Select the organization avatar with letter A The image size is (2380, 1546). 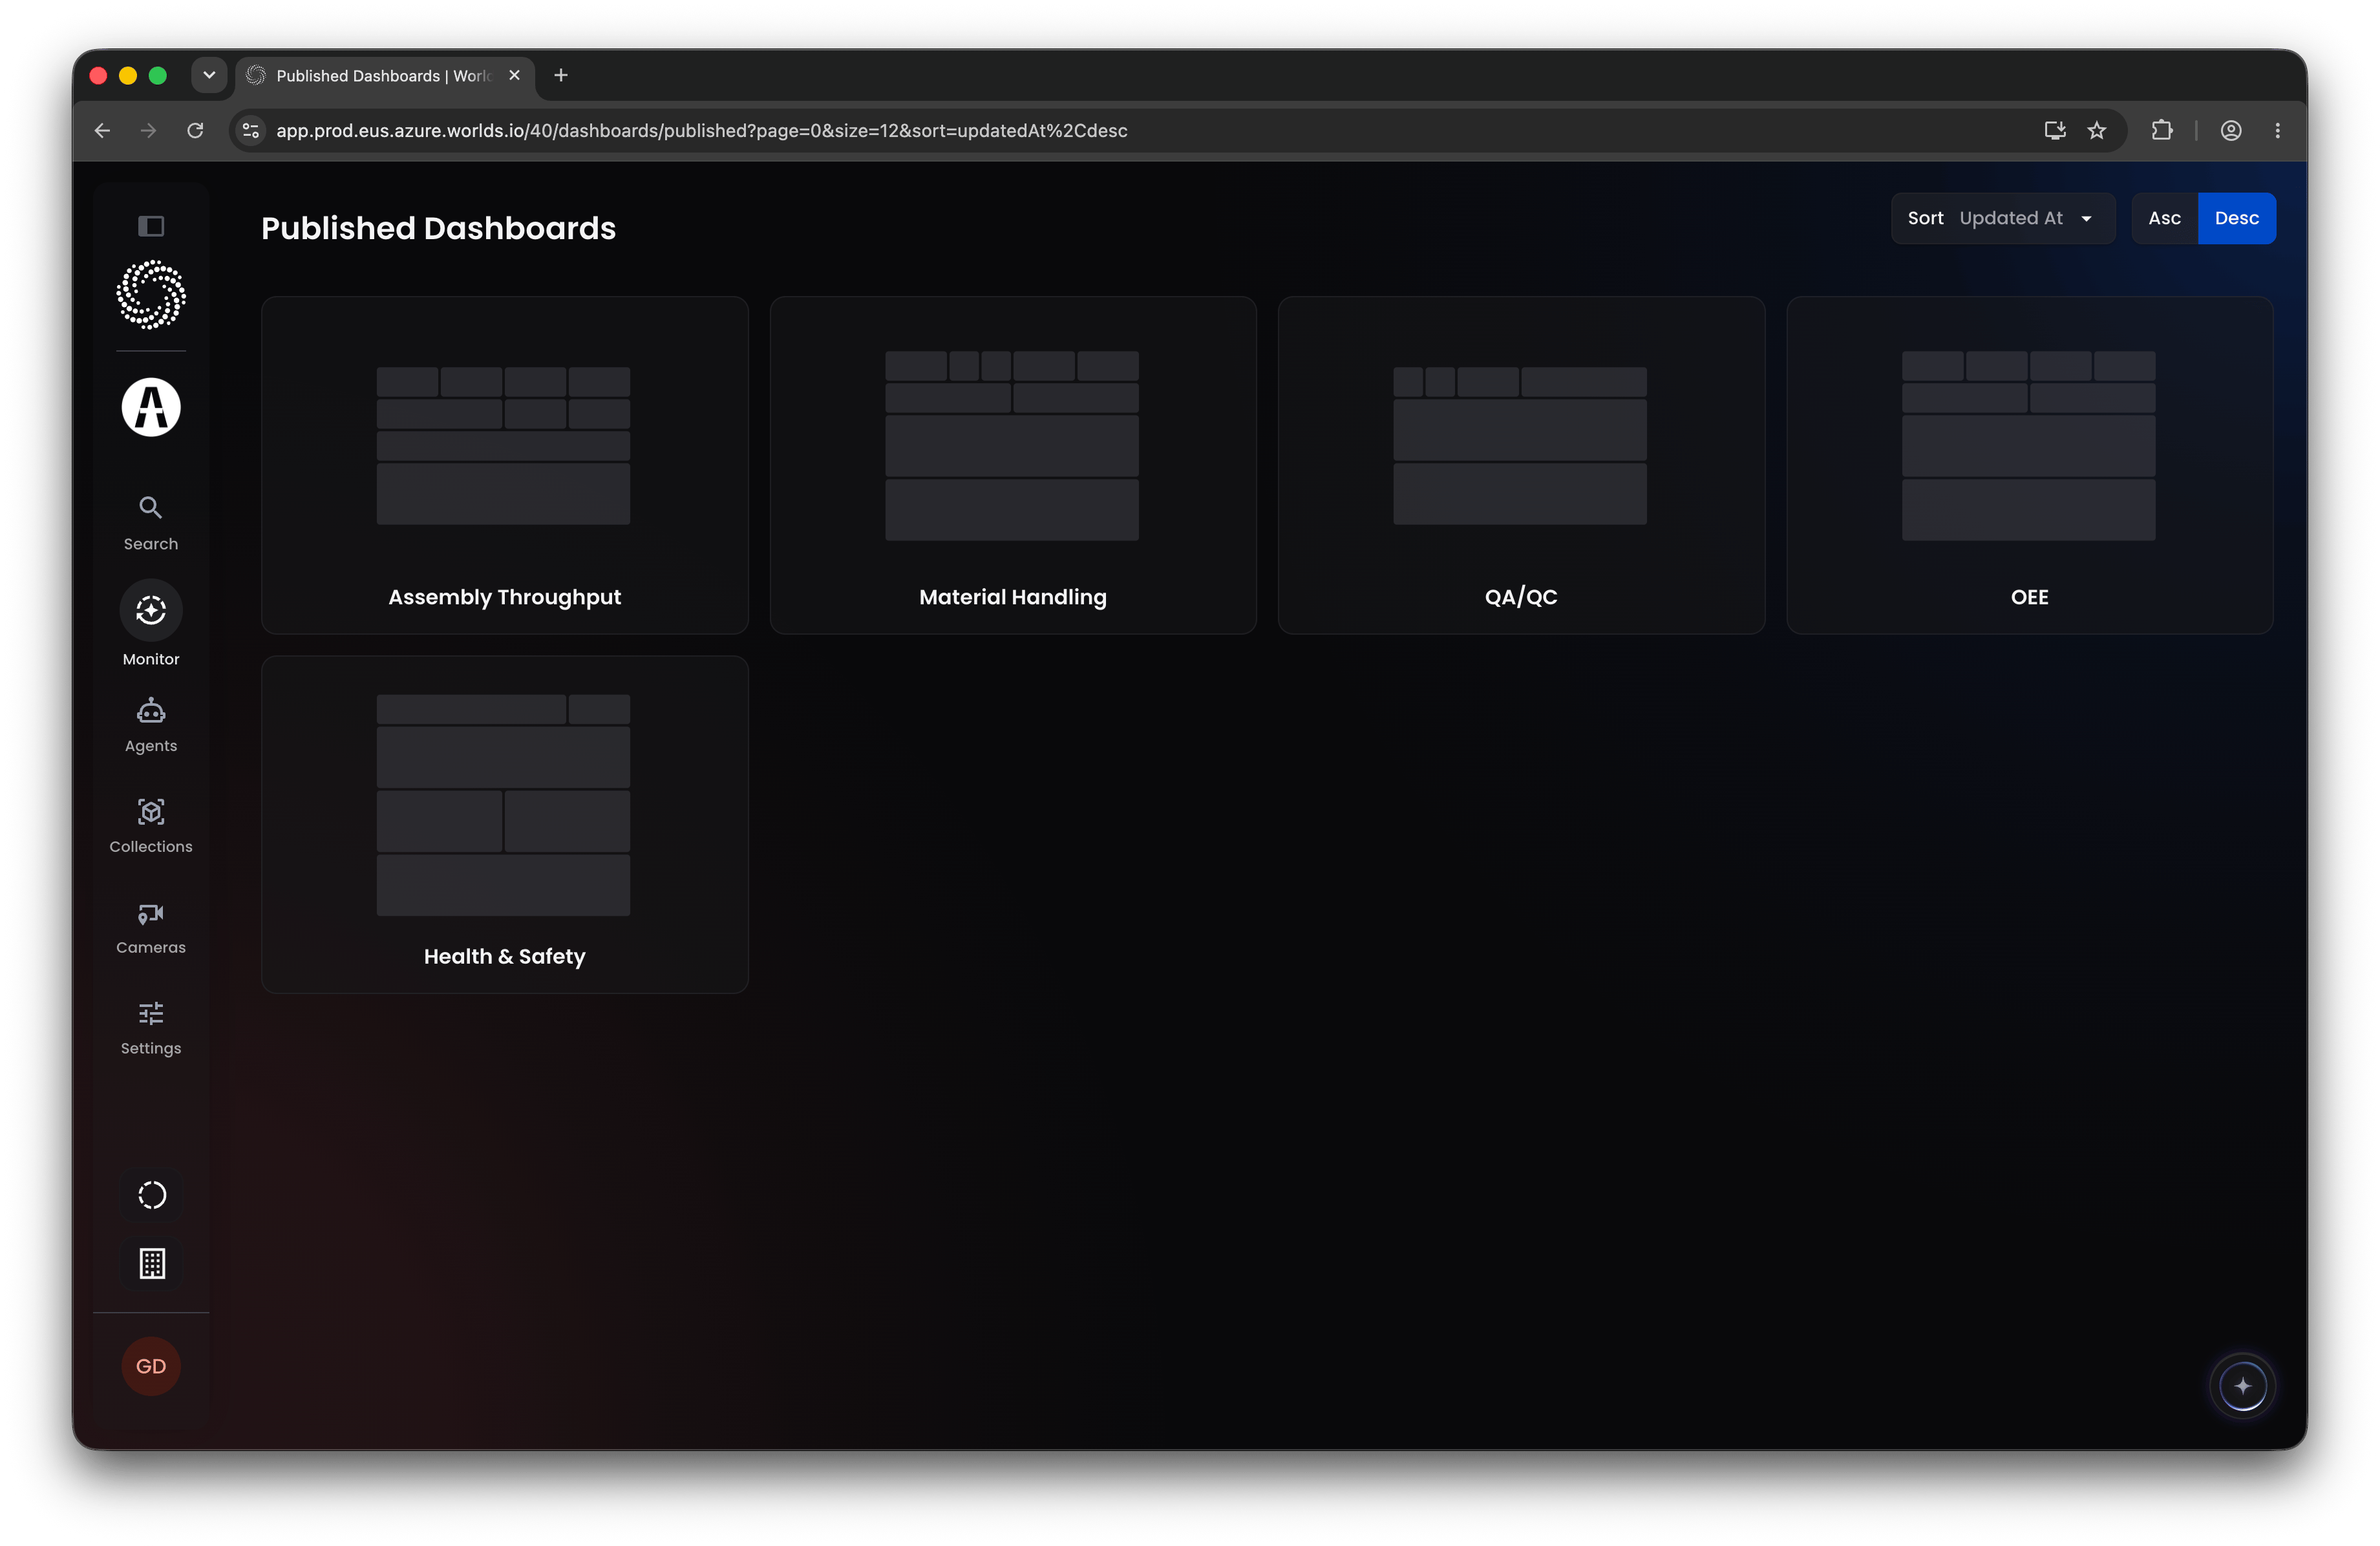(x=151, y=407)
